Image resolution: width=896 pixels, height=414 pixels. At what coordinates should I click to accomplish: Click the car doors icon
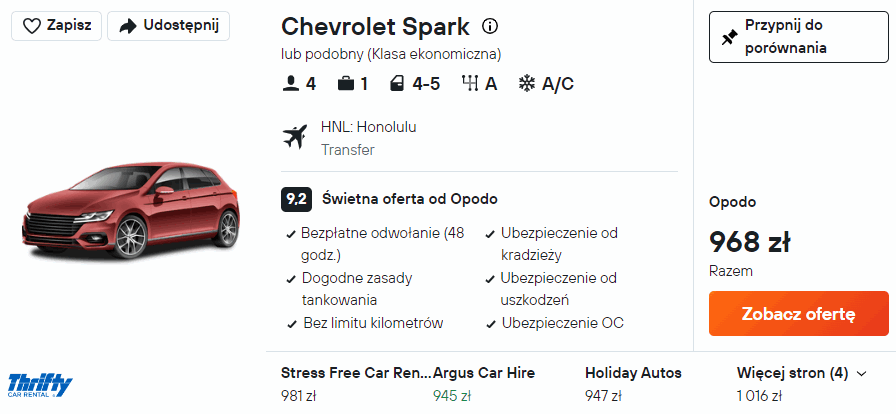point(398,84)
